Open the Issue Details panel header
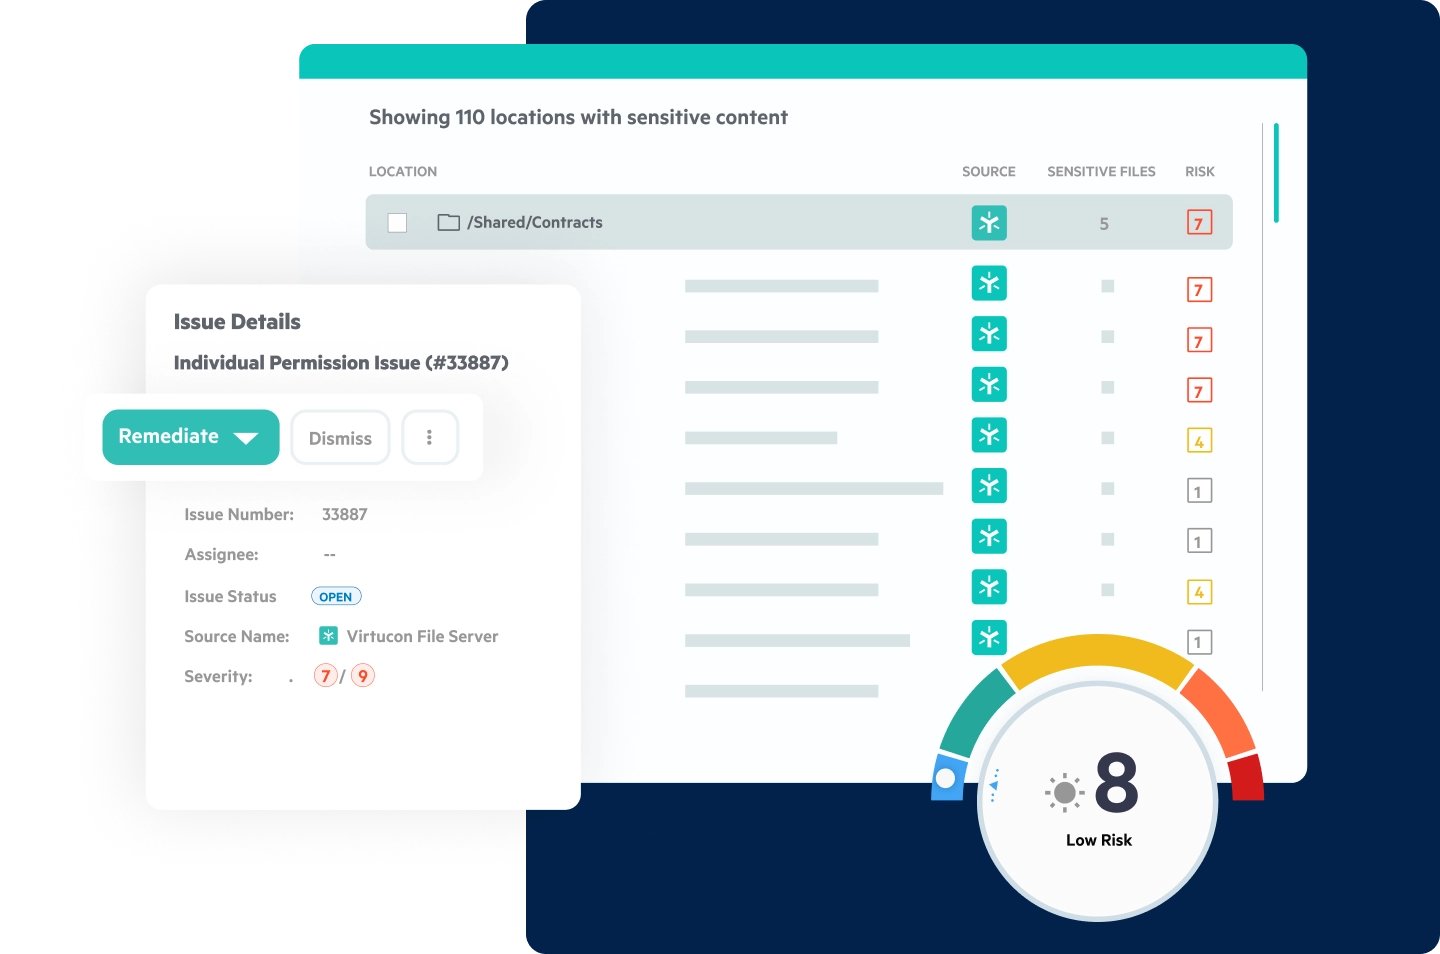This screenshot has height=954, width=1440. tap(237, 321)
